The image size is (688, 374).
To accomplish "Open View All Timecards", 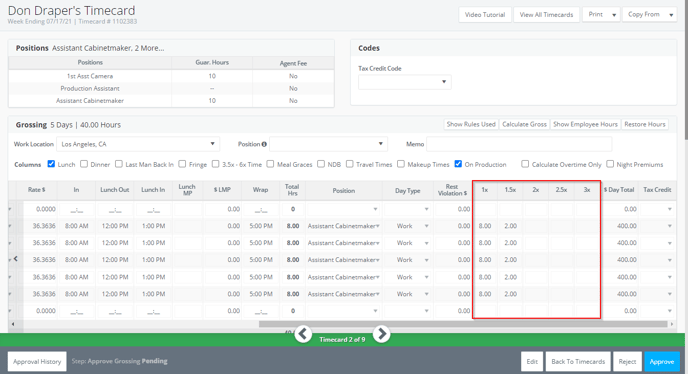I will [546, 14].
